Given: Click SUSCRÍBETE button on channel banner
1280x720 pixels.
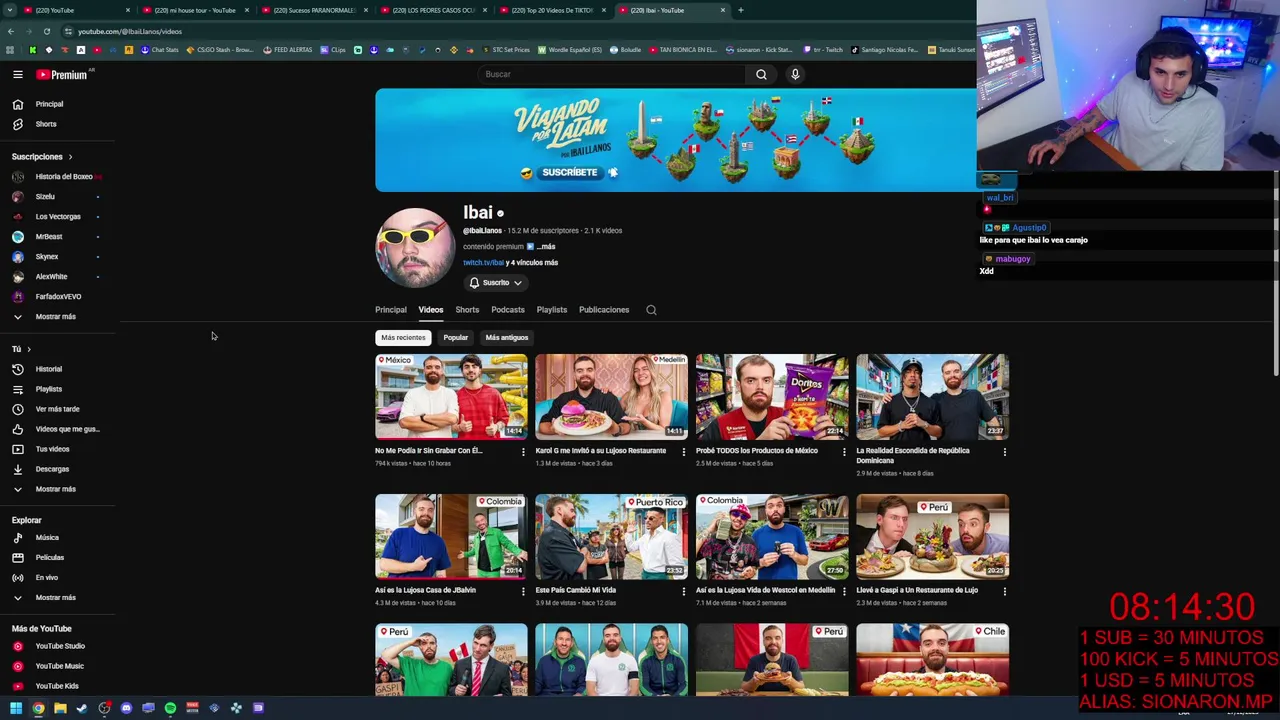Looking at the screenshot, I should (570, 172).
